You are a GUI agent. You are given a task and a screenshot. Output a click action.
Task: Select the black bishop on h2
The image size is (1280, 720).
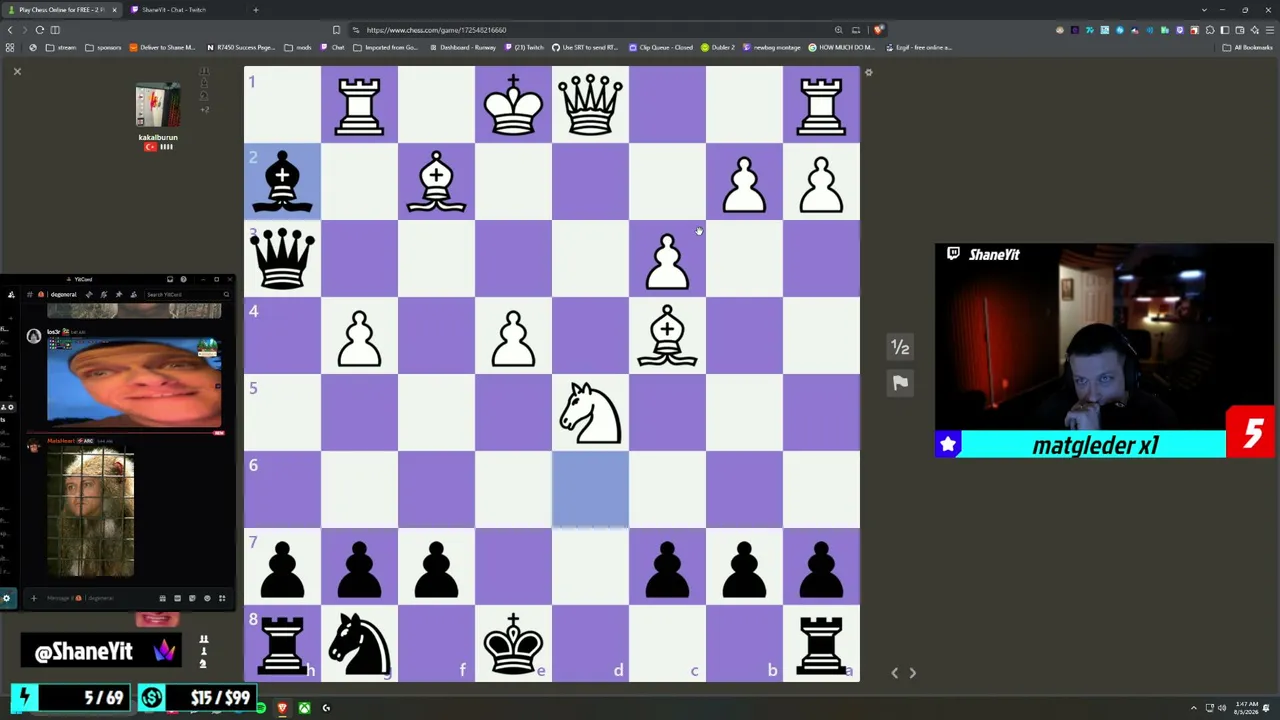[282, 181]
